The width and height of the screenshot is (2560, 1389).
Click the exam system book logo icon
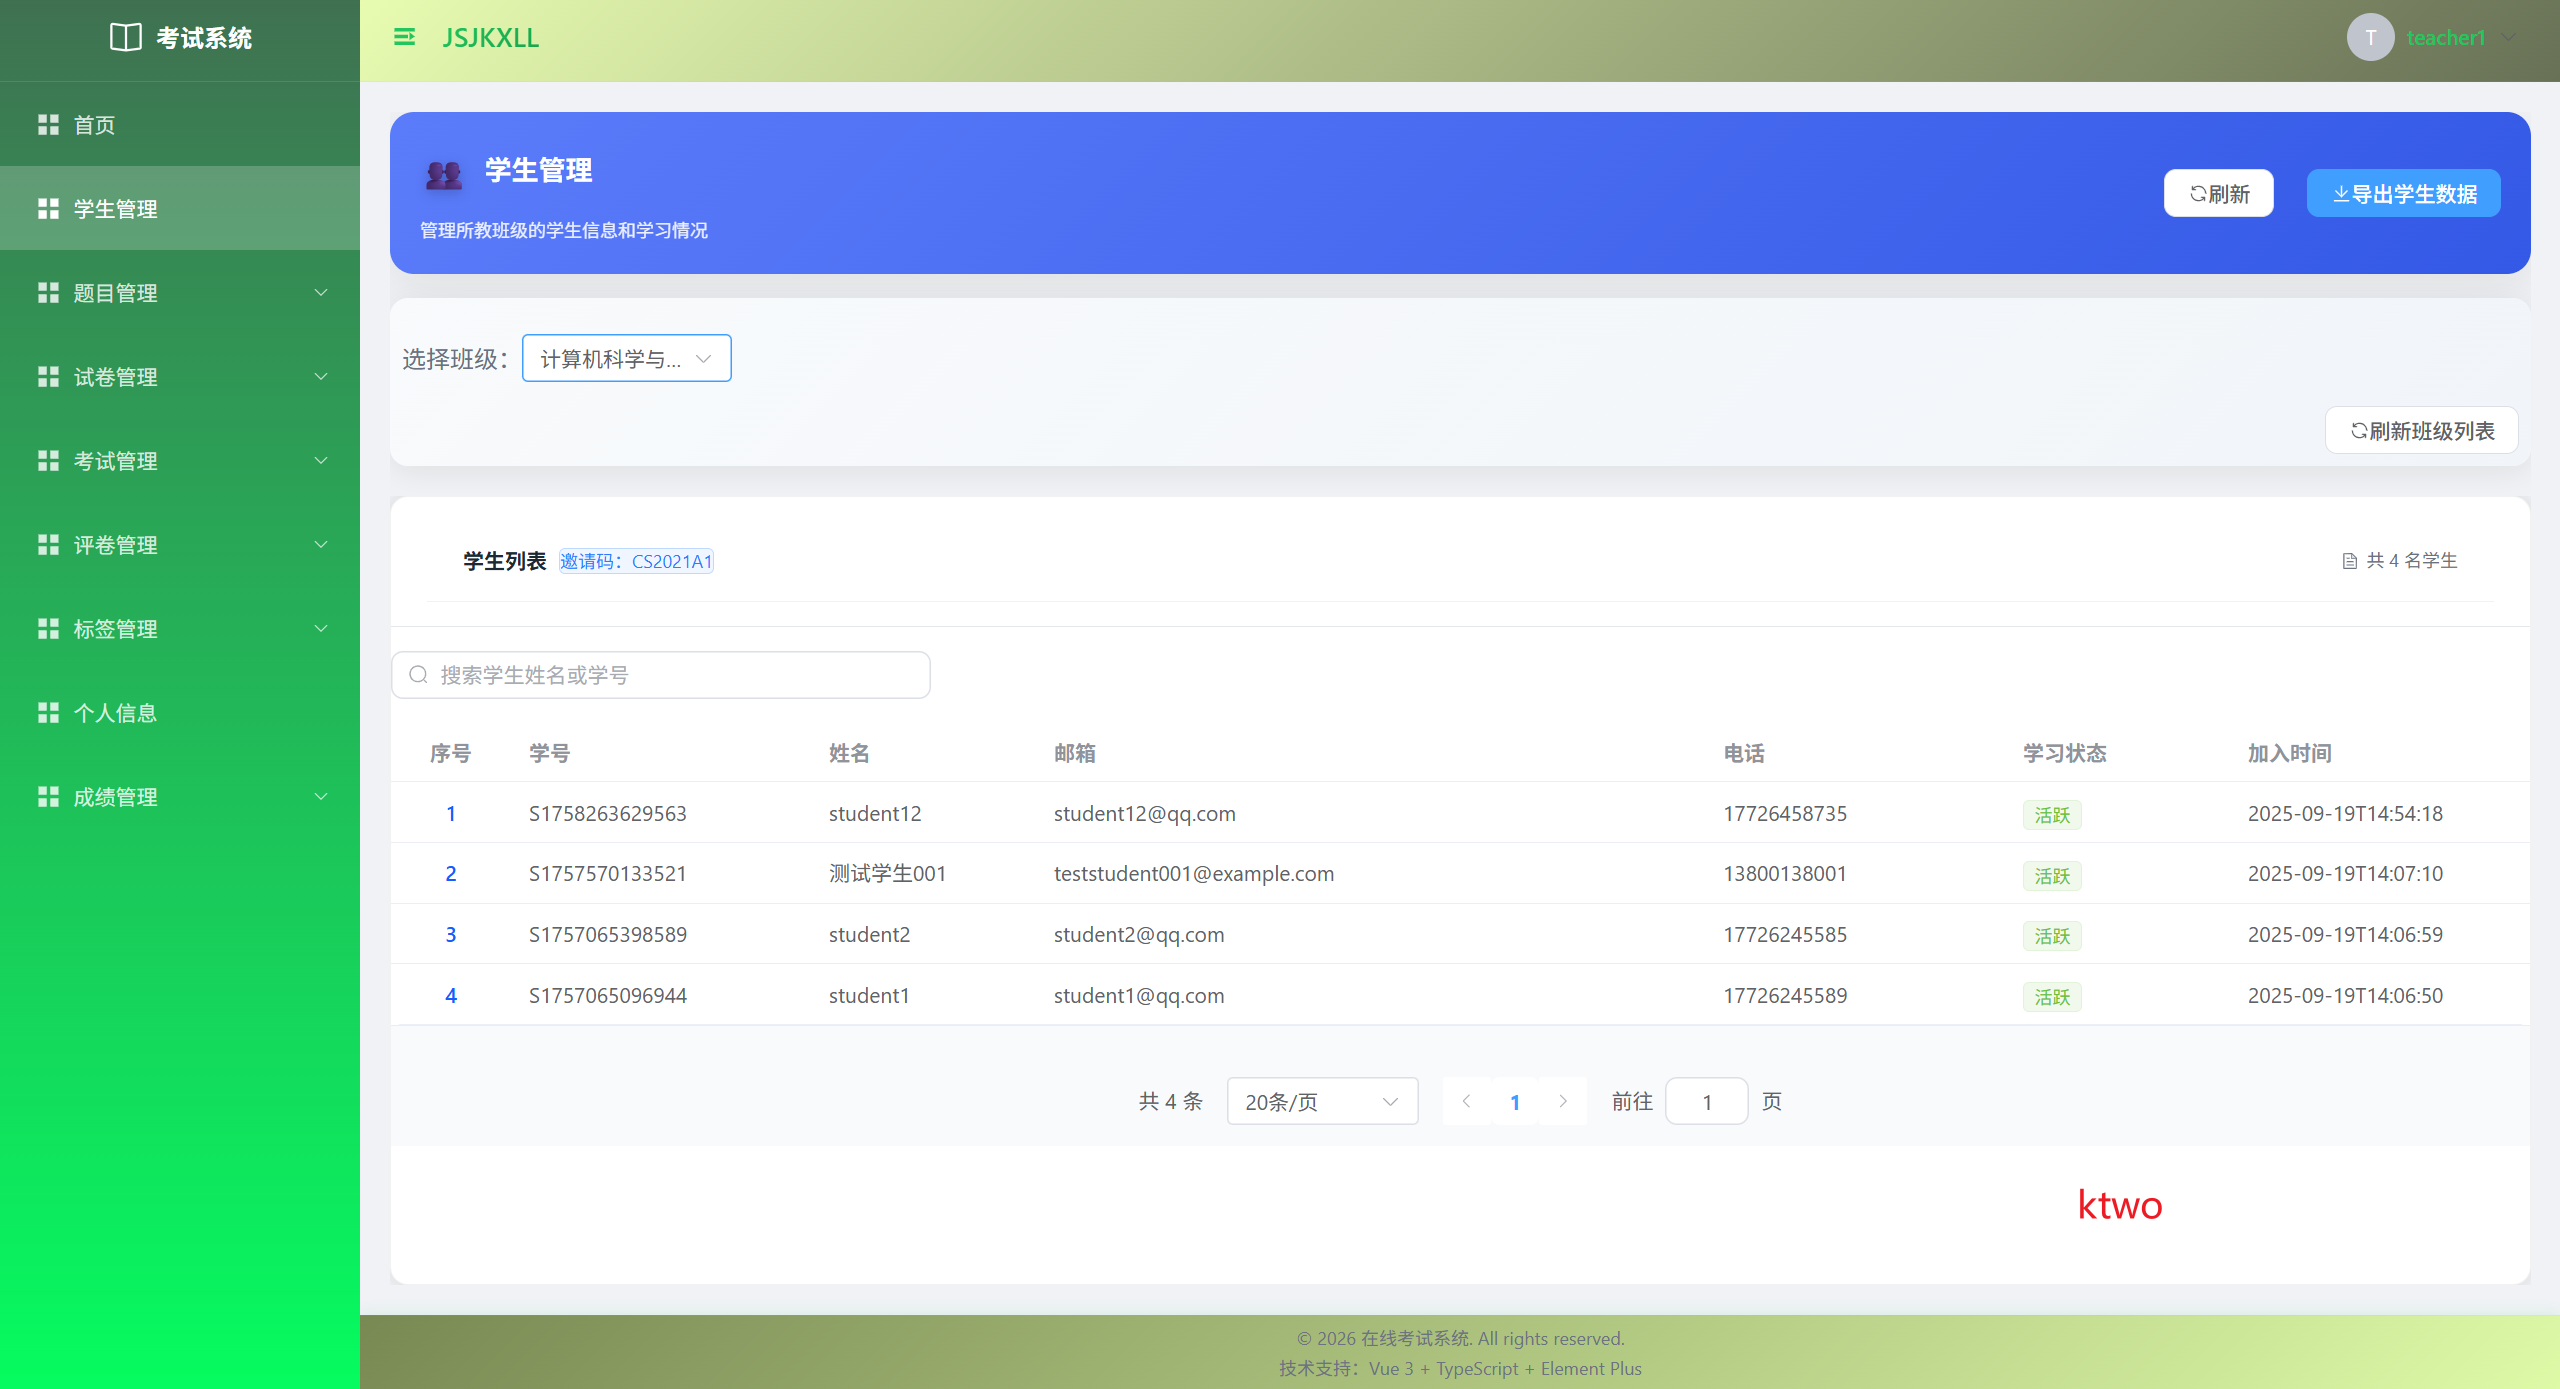click(125, 38)
